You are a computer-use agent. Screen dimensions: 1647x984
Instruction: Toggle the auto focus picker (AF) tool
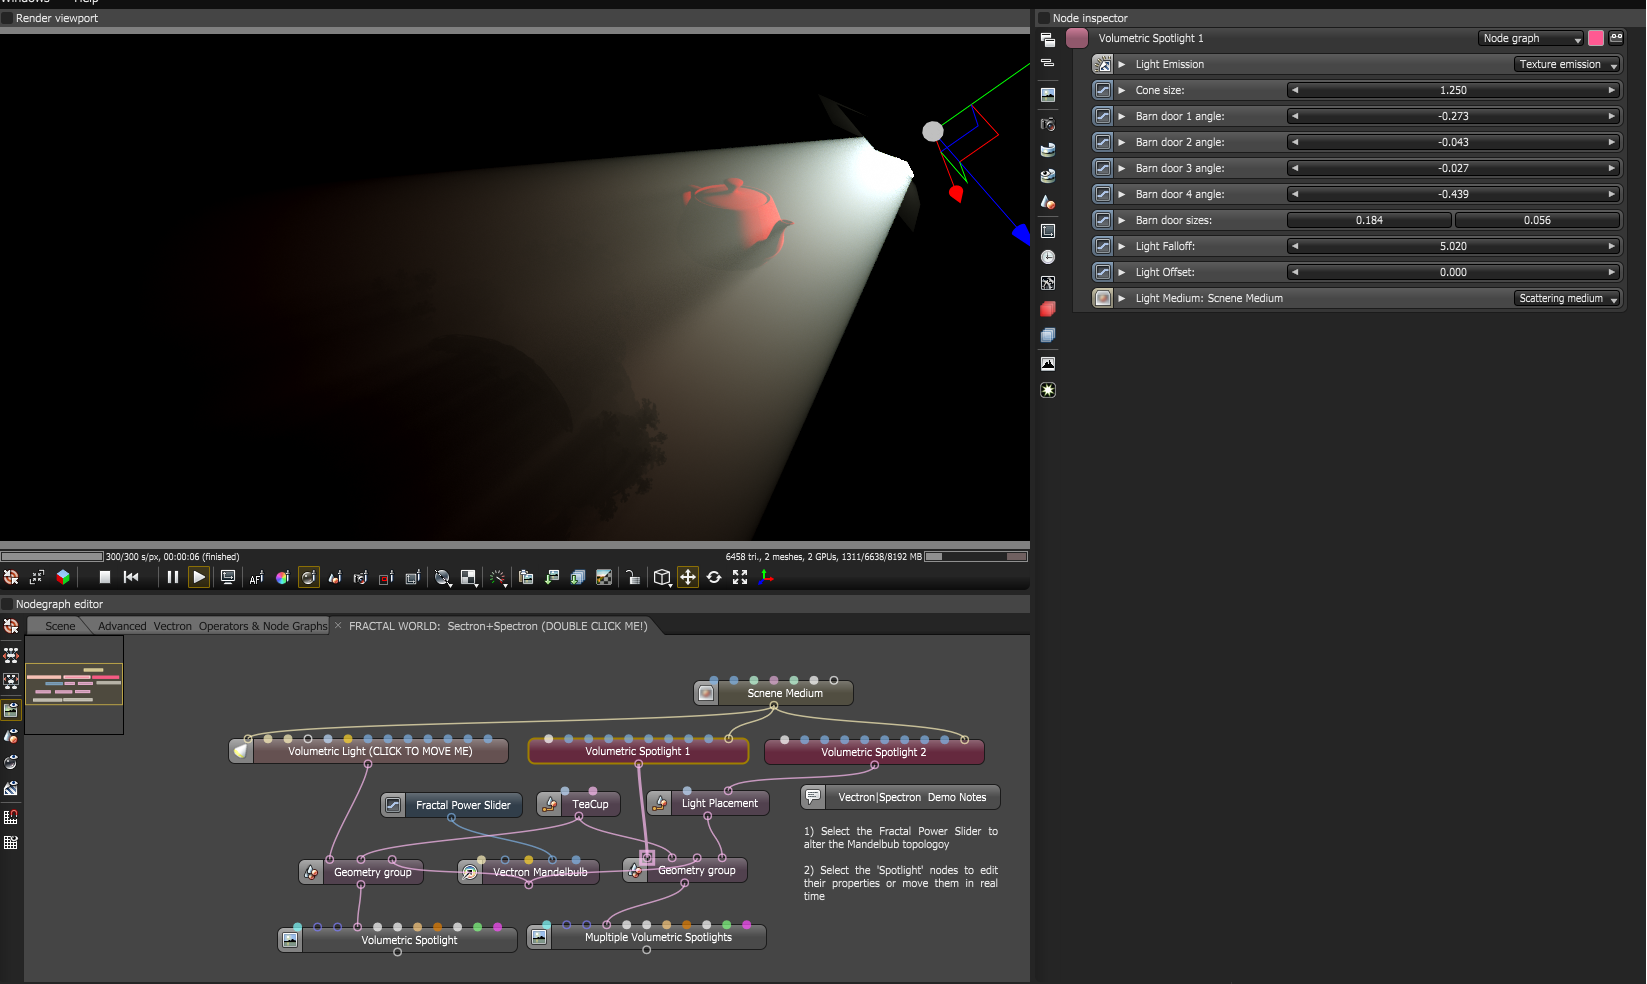tap(256, 578)
